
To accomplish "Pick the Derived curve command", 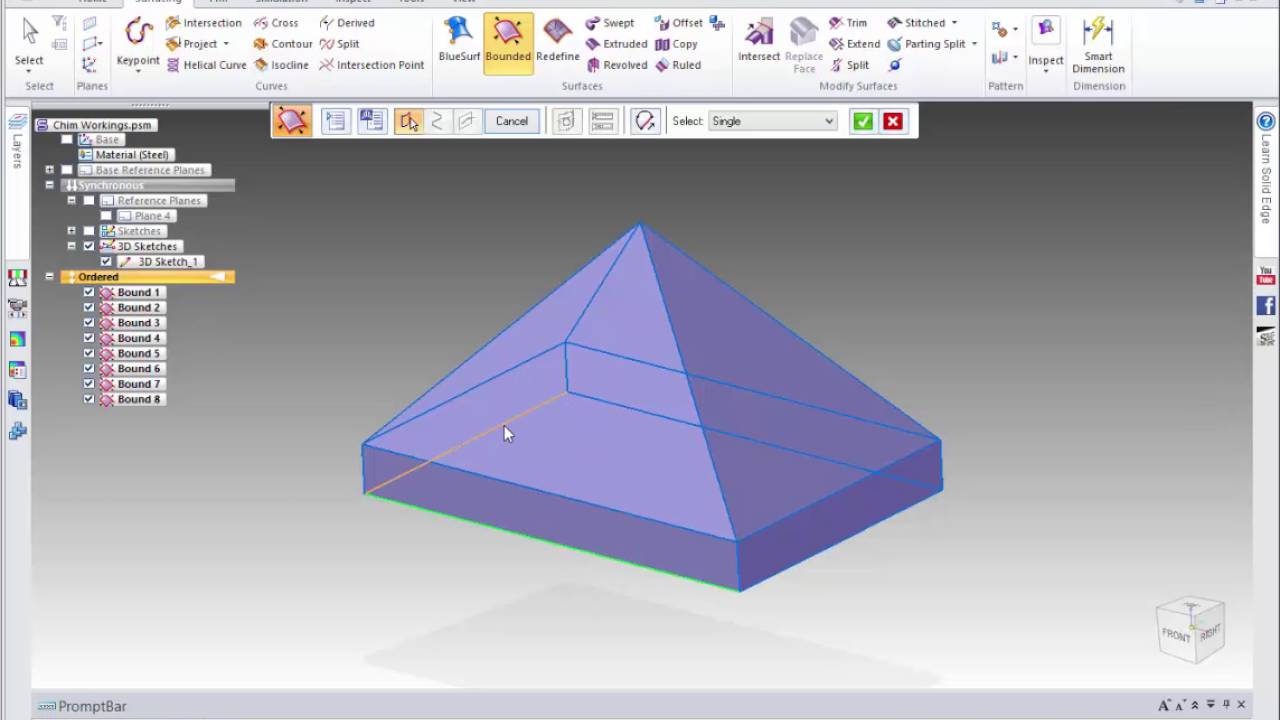I will point(347,23).
